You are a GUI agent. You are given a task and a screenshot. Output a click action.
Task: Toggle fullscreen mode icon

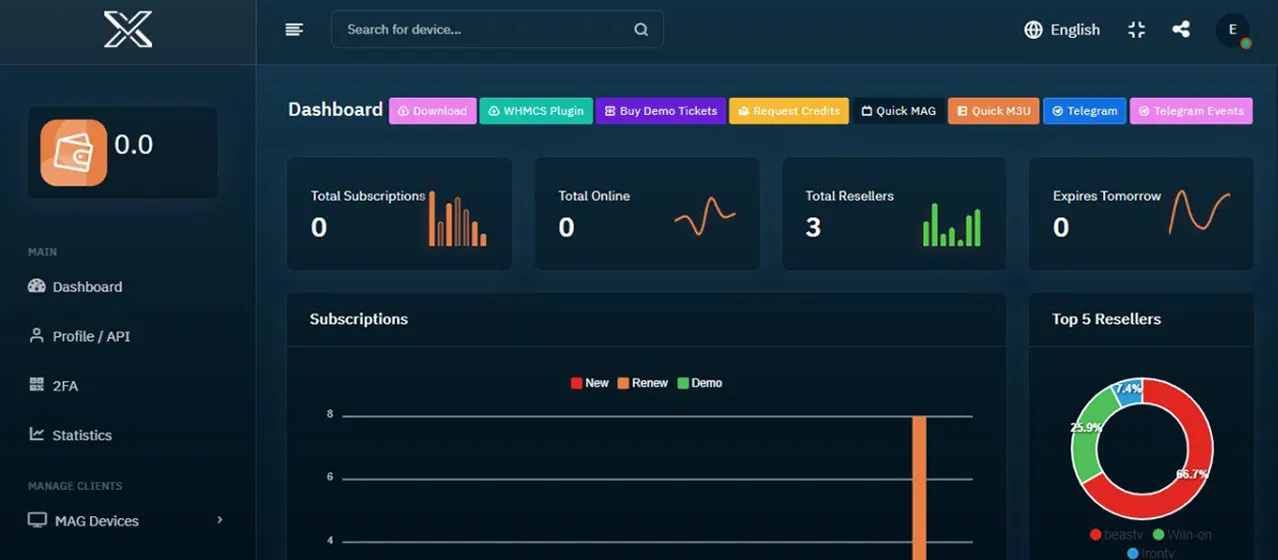point(1136,30)
